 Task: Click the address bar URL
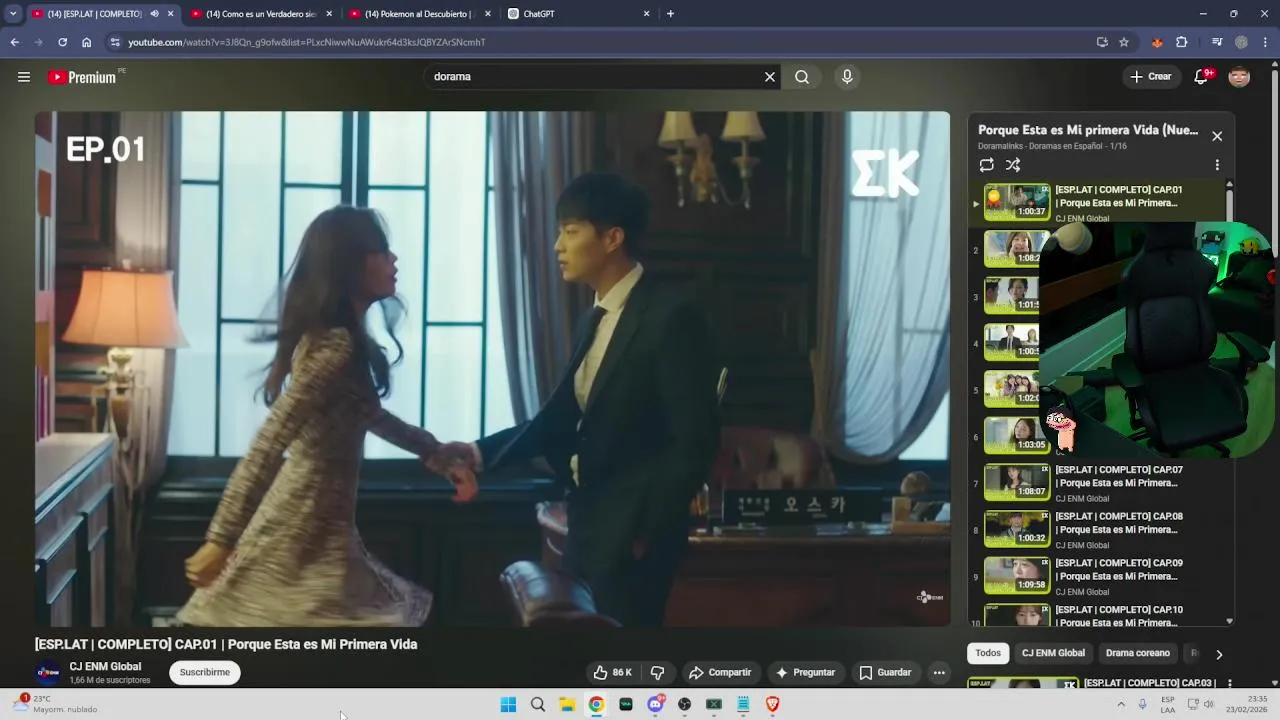click(x=306, y=42)
